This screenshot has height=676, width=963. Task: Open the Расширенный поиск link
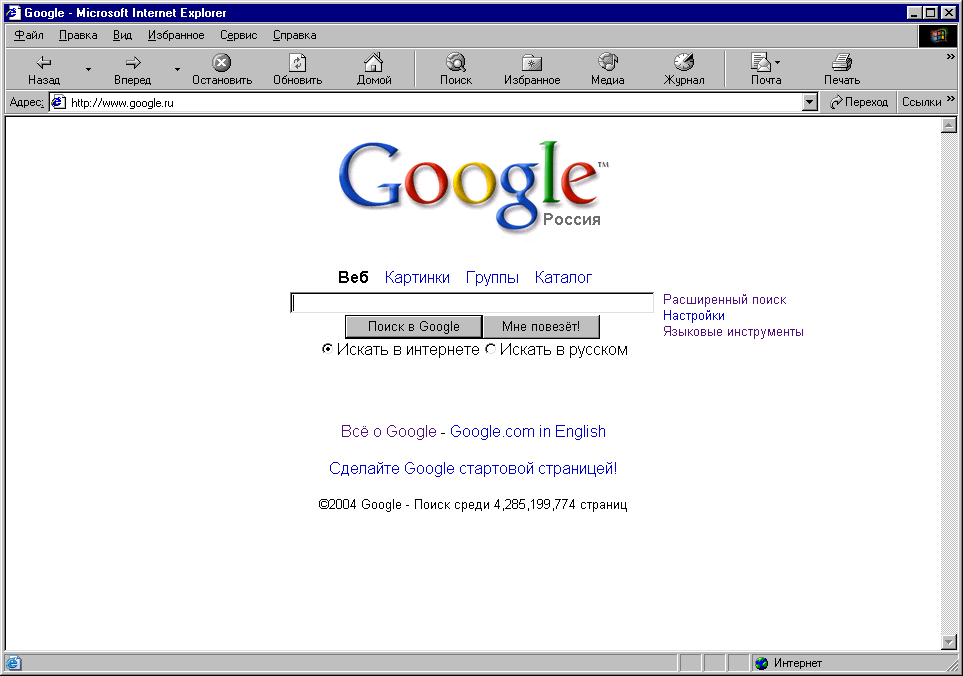tap(724, 300)
